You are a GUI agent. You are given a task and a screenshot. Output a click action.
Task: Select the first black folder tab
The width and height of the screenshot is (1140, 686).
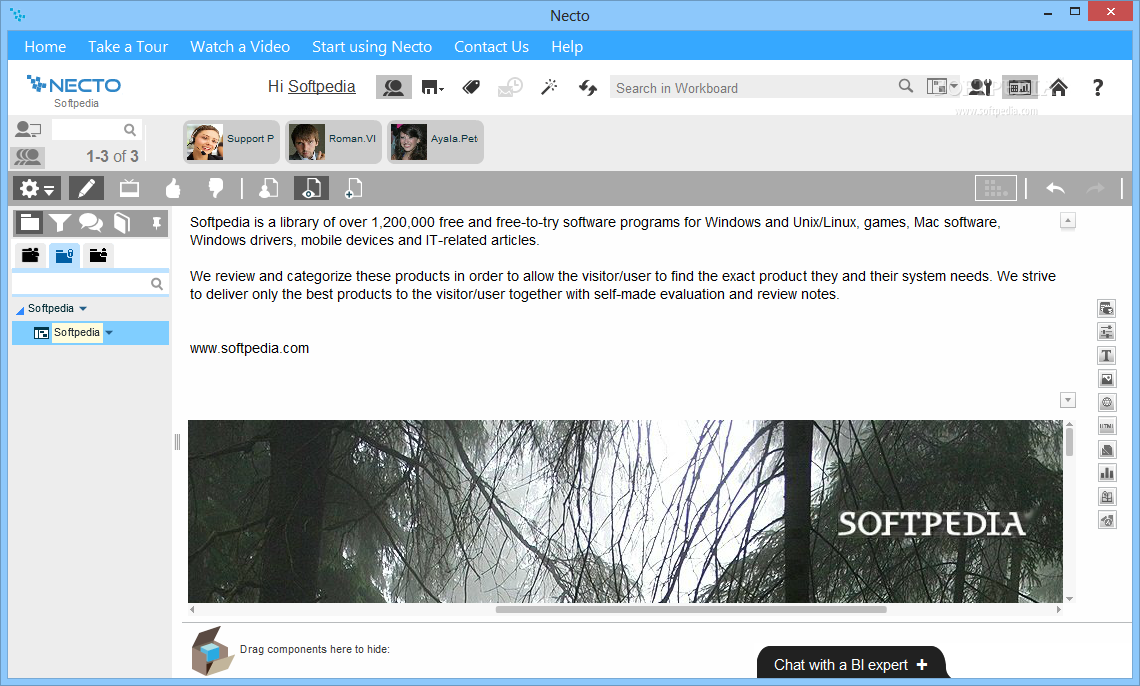[x=31, y=255]
